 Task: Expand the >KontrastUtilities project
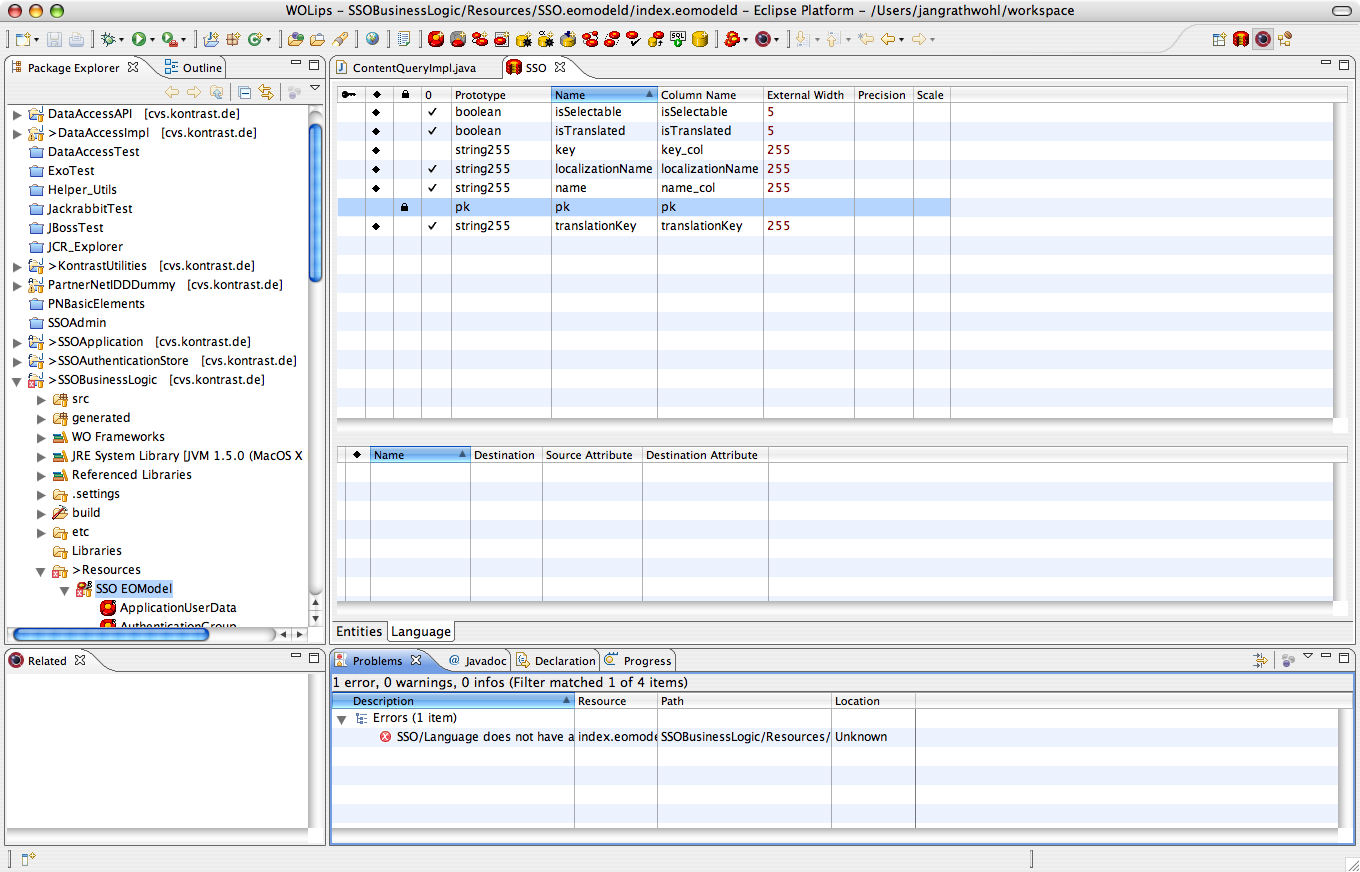[17, 266]
